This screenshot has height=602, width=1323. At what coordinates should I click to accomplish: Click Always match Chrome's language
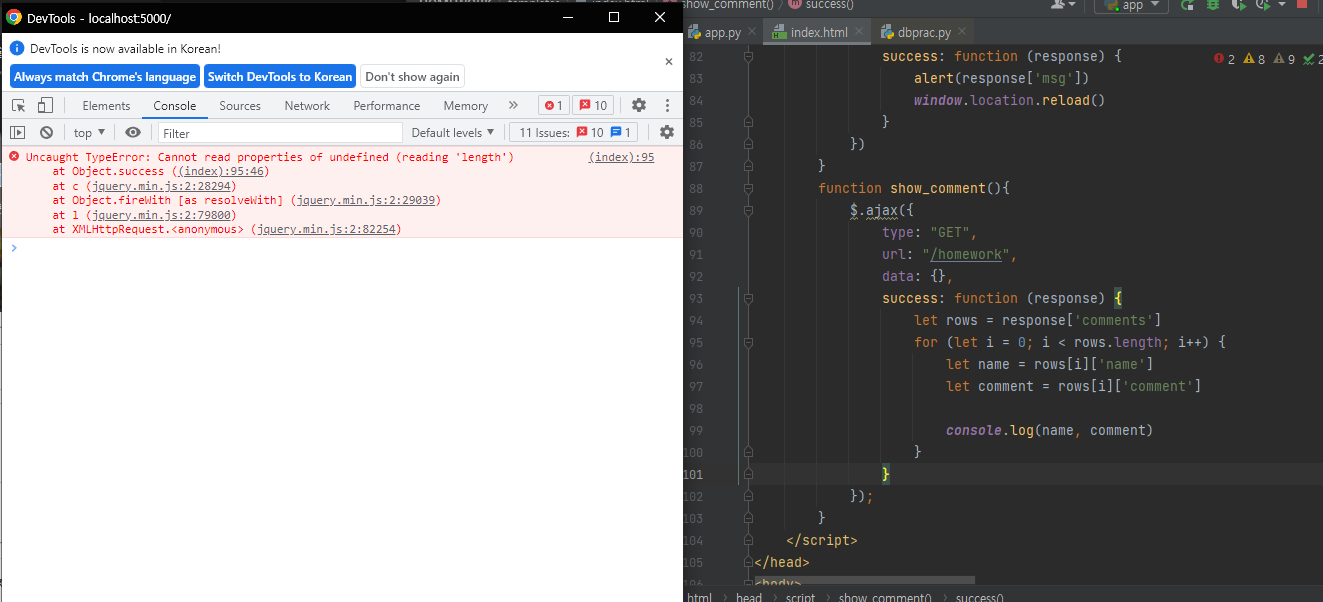(105, 77)
